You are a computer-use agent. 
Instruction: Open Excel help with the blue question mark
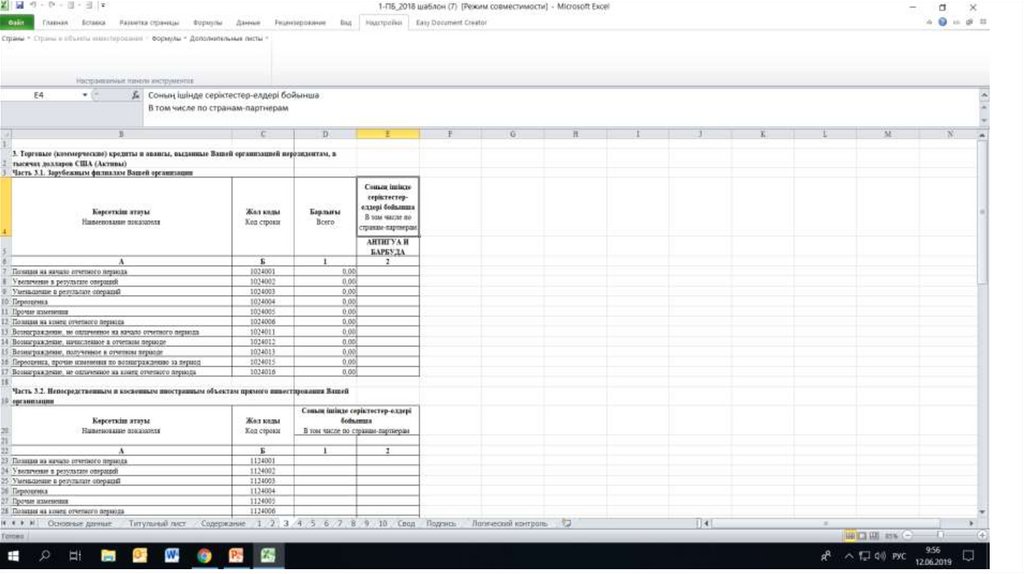coord(942,22)
